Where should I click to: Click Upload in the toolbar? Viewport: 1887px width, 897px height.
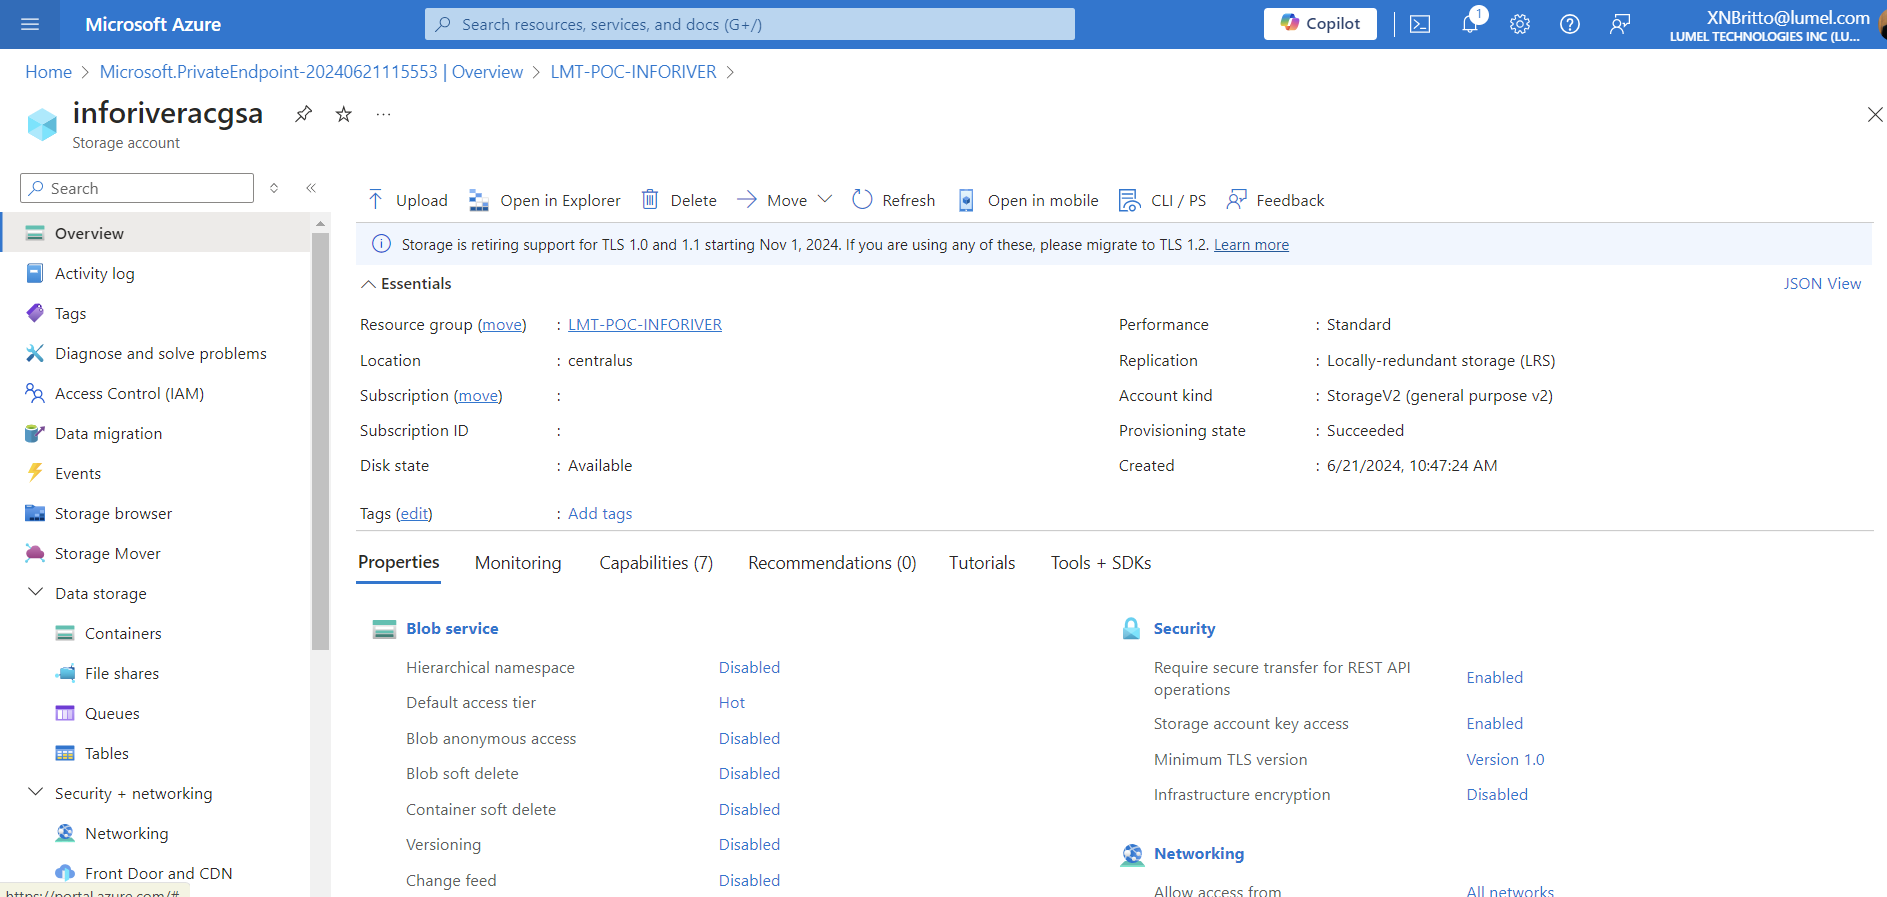(407, 200)
